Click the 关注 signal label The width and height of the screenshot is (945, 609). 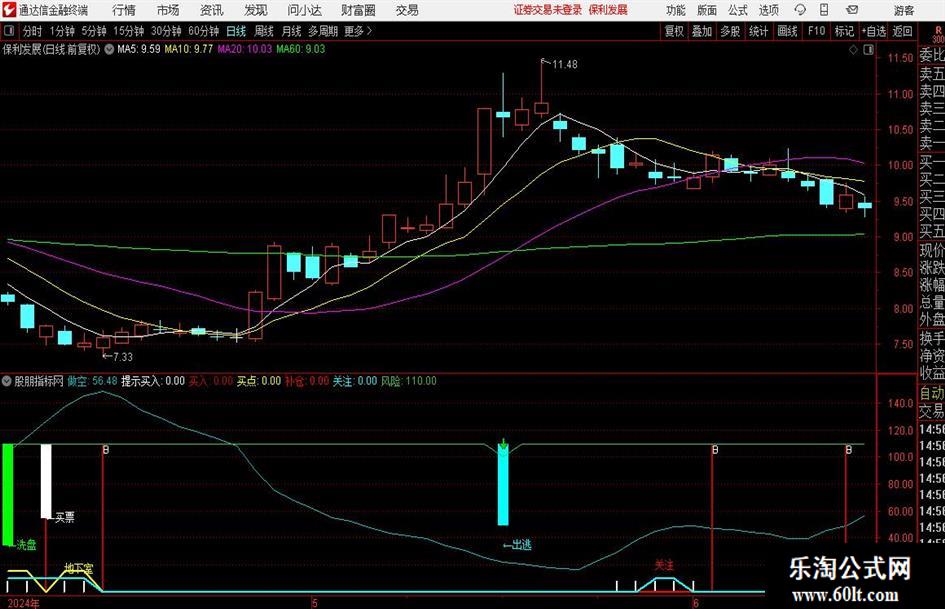point(664,566)
